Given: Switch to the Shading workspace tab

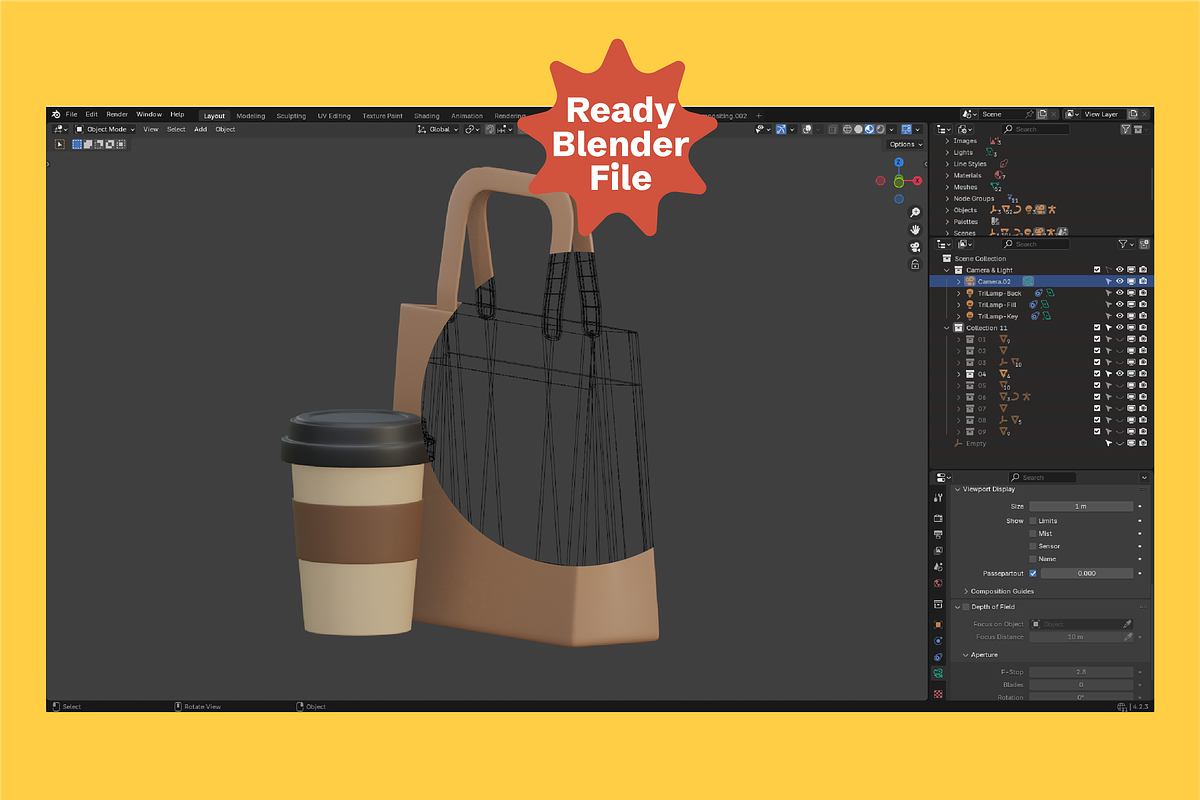Looking at the screenshot, I should click(x=427, y=115).
